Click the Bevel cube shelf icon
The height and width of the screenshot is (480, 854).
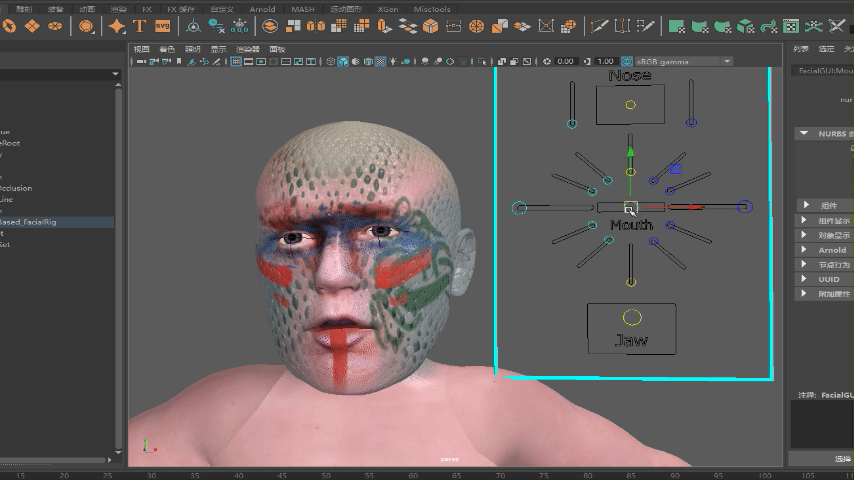(430, 26)
